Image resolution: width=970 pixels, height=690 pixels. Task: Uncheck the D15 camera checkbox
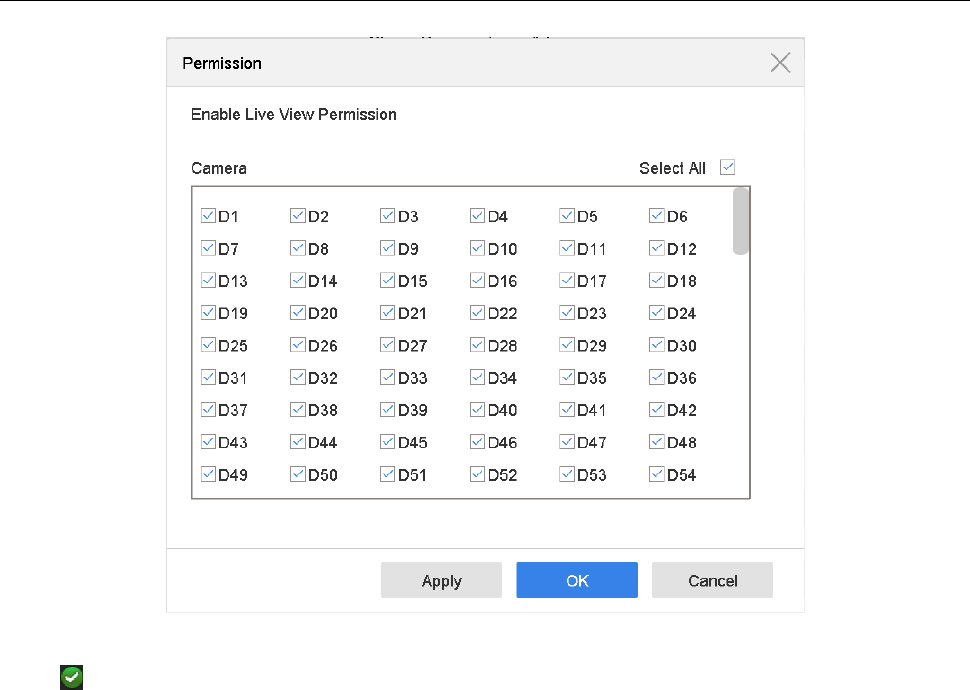point(388,281)
